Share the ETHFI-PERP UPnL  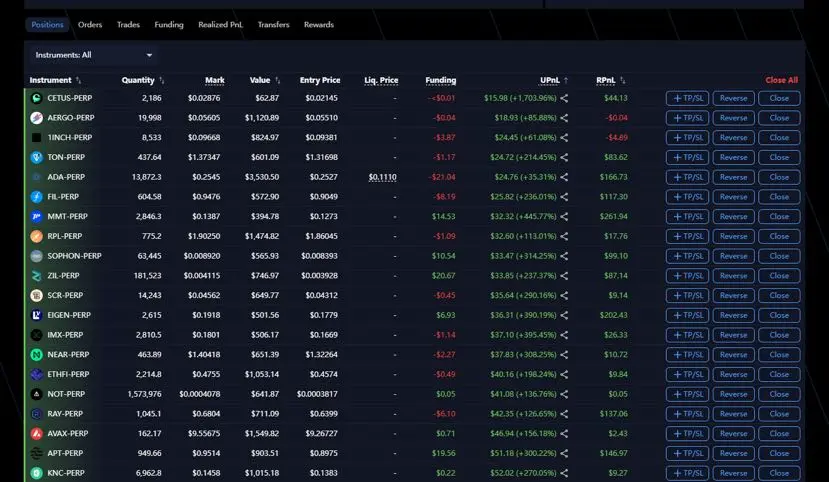(564, 374)
